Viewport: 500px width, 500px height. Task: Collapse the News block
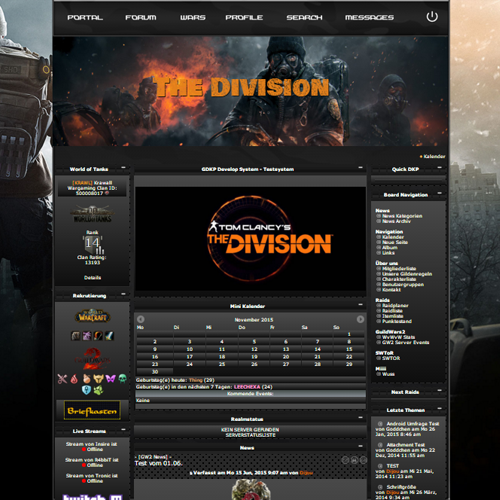pos(360,446)
